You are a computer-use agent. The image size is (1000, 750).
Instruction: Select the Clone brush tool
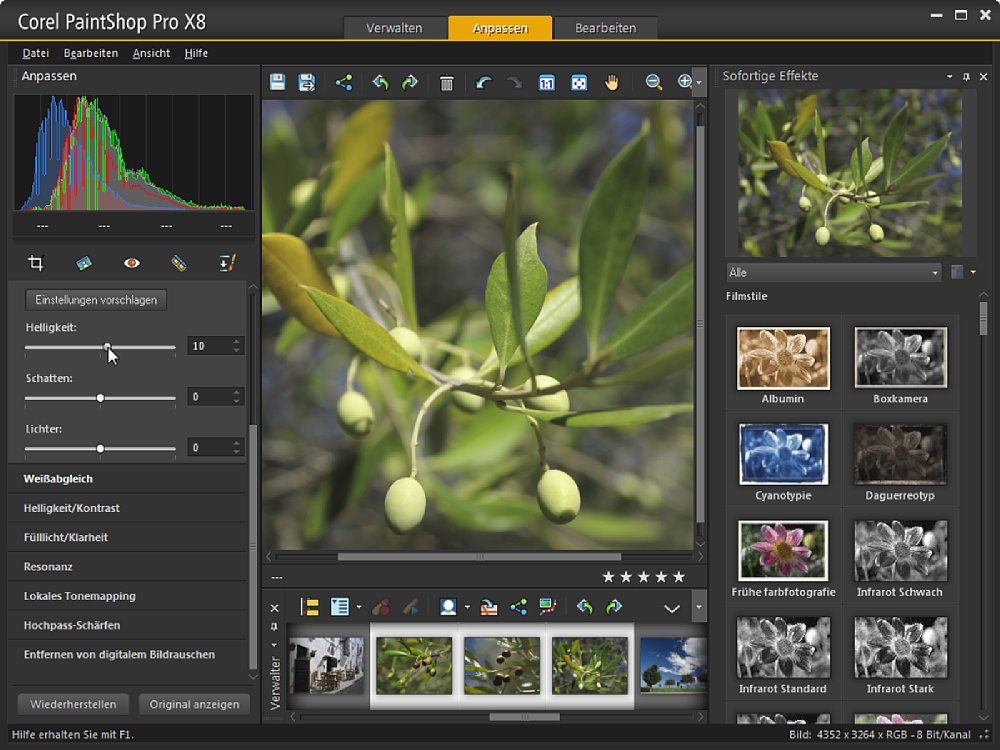pos(227,263)
